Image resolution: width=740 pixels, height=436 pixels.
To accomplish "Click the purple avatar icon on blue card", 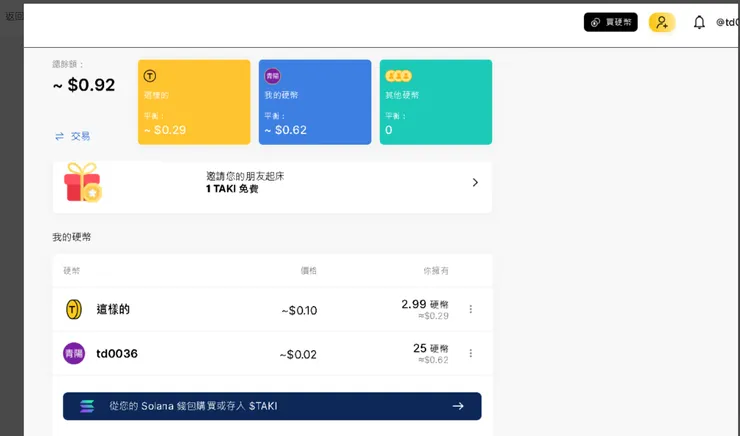I will 272,75.
